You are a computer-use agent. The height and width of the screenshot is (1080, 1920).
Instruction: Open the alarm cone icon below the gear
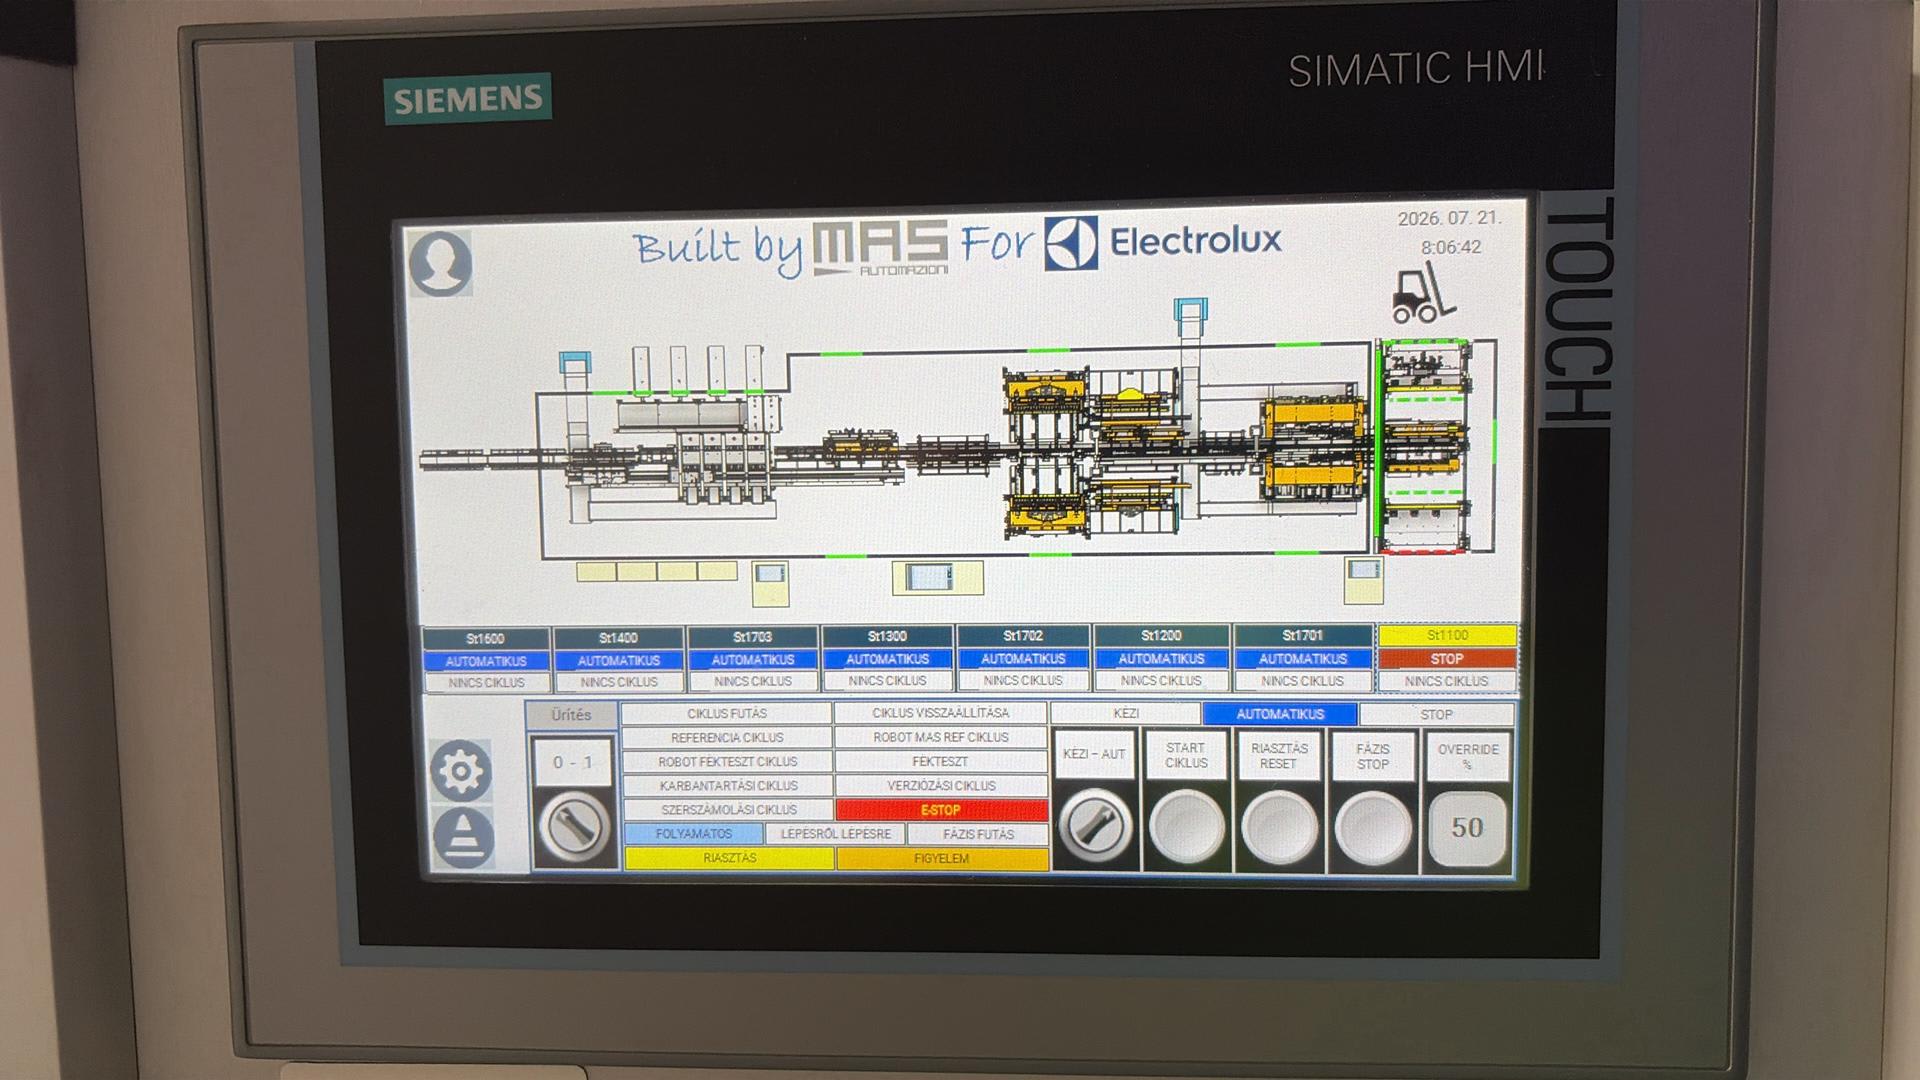(x=464, y=838)
